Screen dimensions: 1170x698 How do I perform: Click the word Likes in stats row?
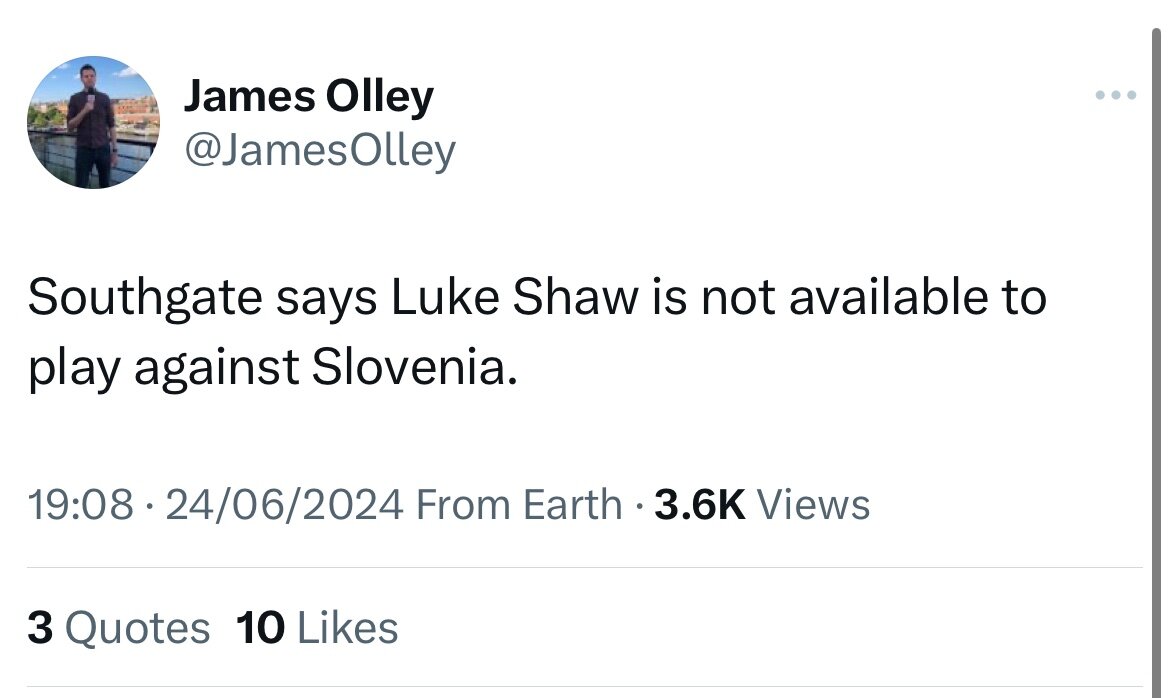coord(348,628)
